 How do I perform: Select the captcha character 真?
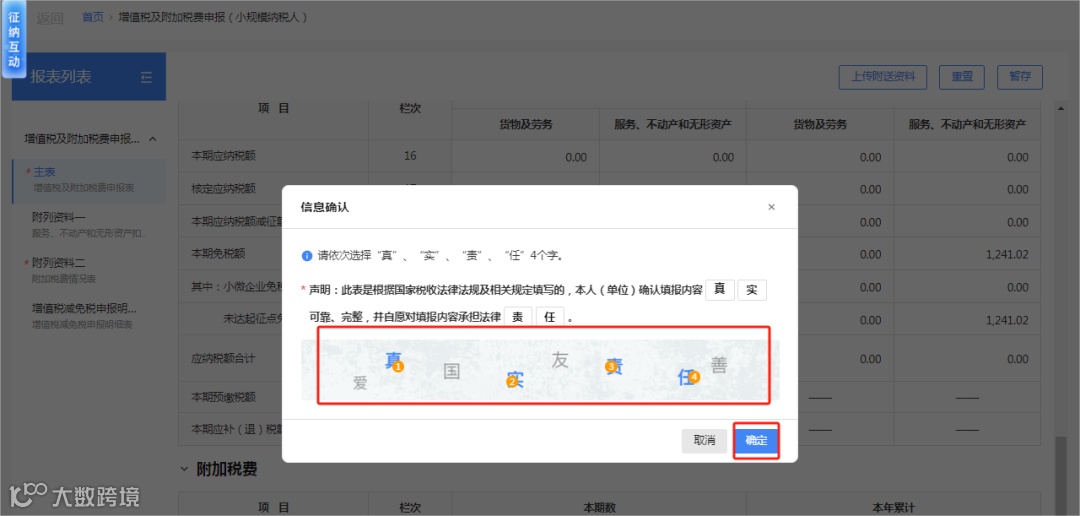coord(393,360)
